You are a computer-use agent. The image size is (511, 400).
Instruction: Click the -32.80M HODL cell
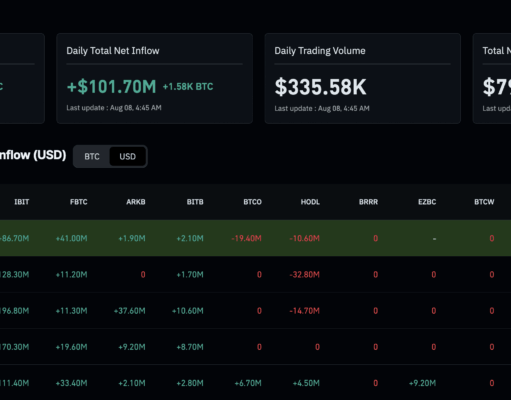click(x=304, y=275)
